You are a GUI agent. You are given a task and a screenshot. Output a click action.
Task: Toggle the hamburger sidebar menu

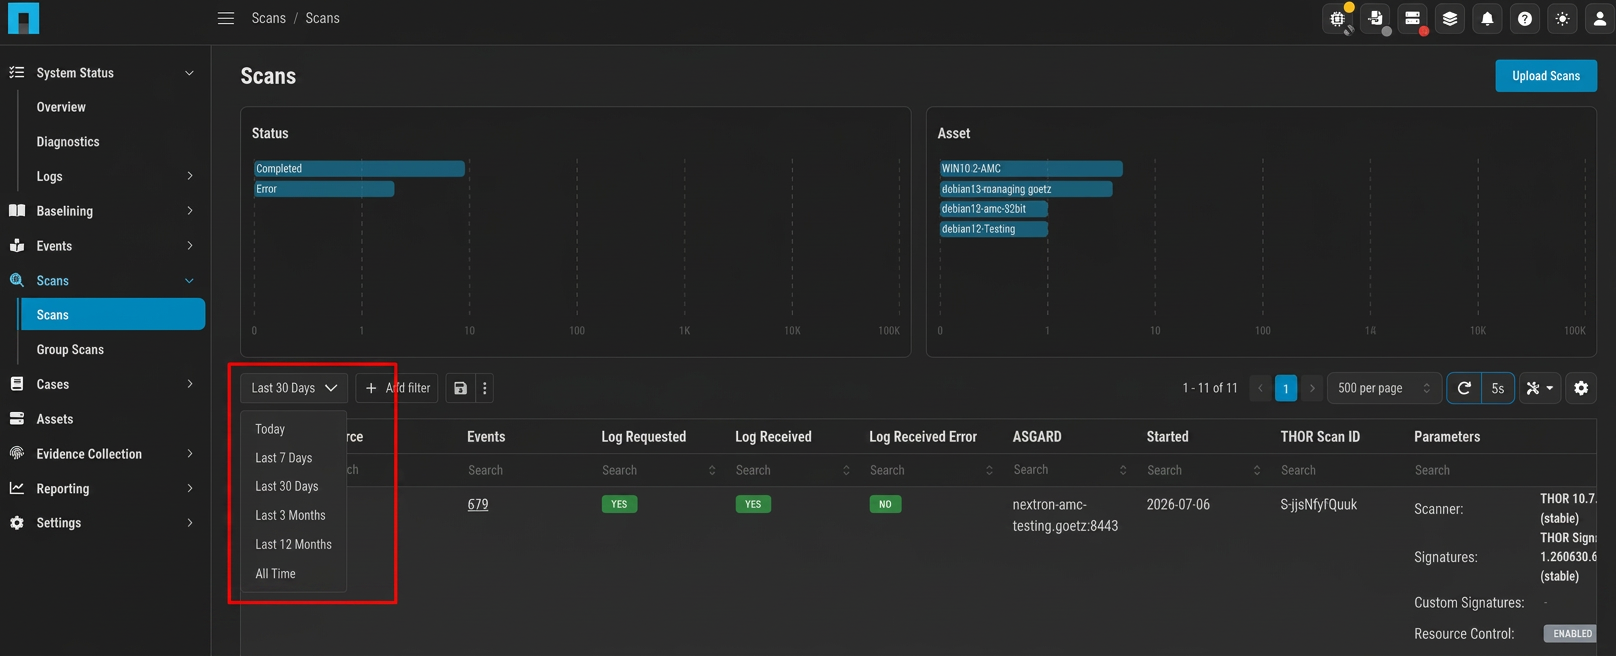(226, 18)
